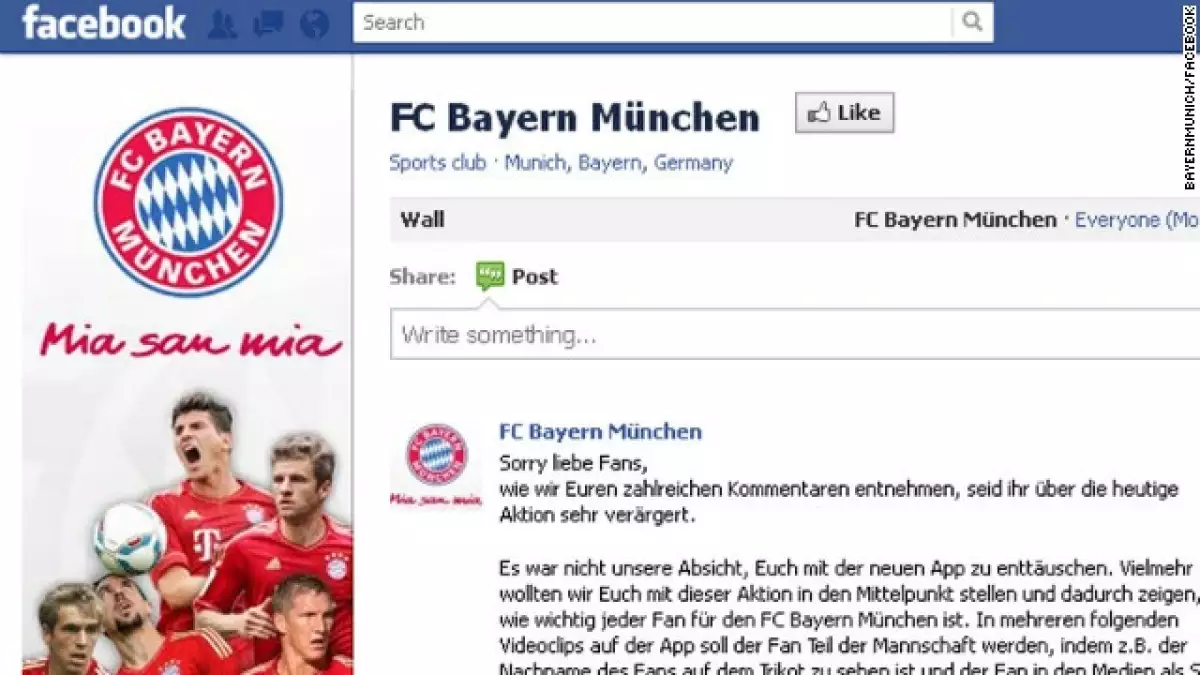Open the Sports club category link
This screenshot has height=675, width=1200.
point(437,163)
